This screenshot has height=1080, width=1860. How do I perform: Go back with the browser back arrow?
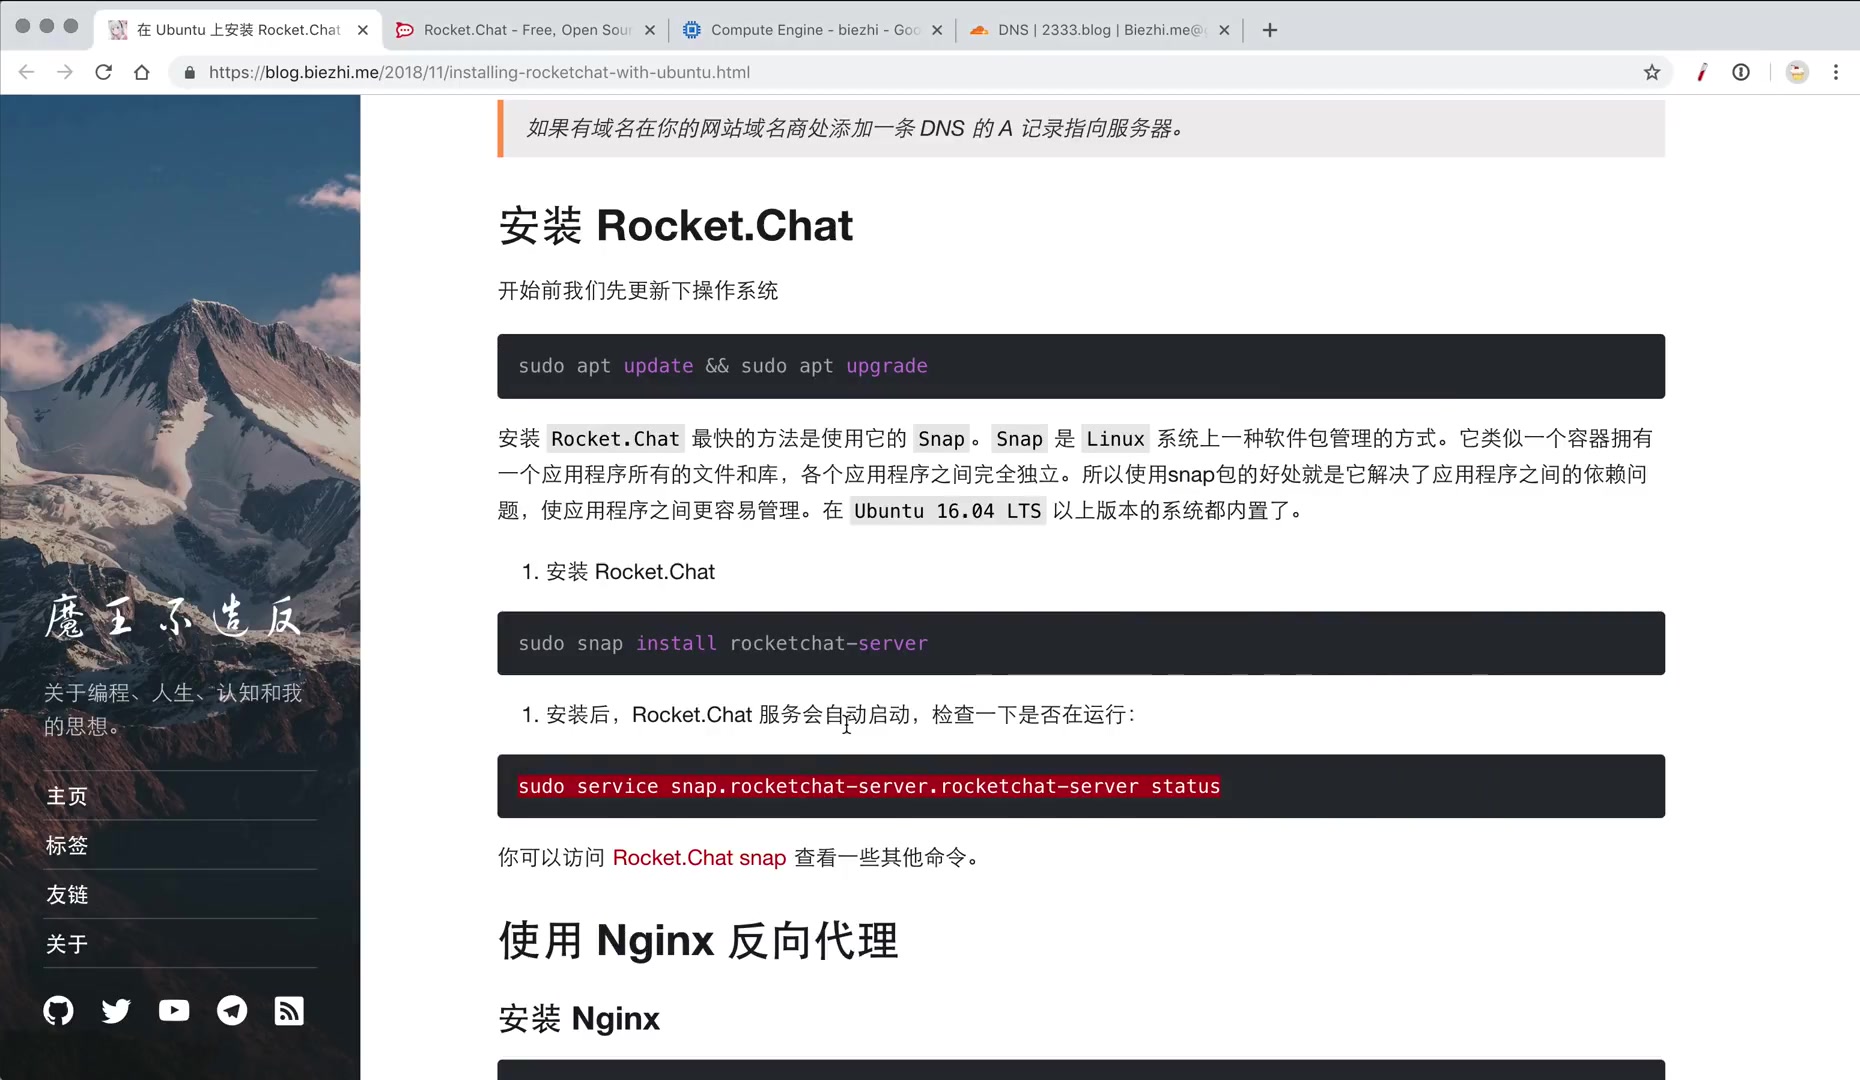[x=27, y=72]
